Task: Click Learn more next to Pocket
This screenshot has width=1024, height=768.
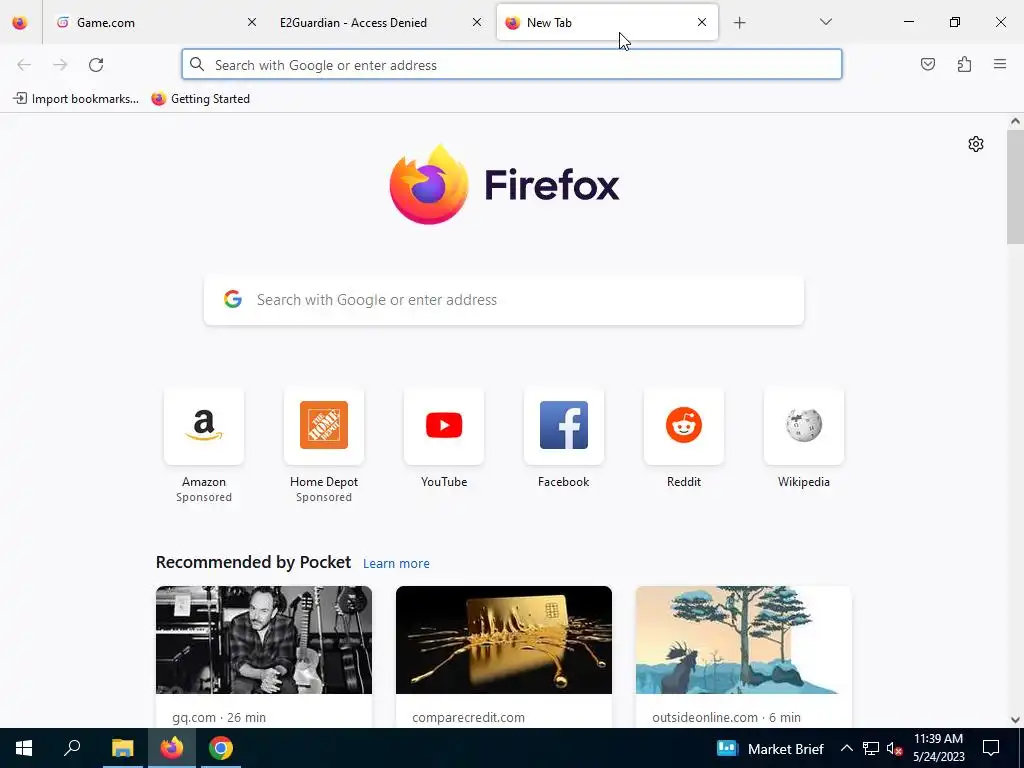Action: (396, 564)
